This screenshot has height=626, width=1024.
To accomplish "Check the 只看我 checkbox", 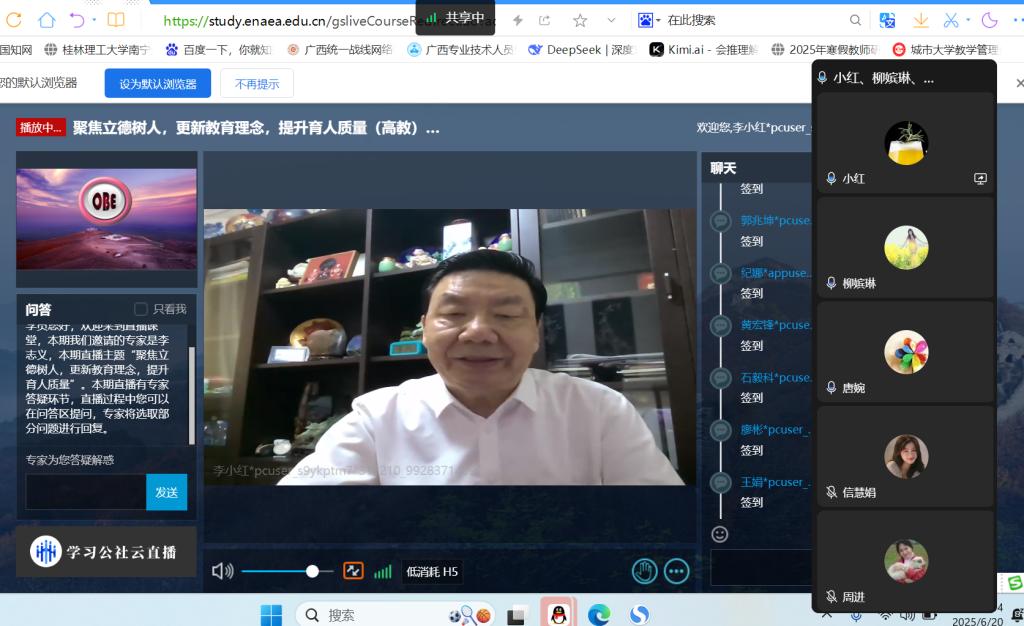I will pyautogui.click(x=141, y=309).
